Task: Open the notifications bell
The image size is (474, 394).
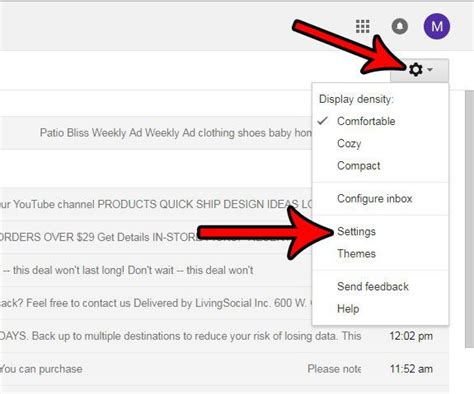Action: point(400,26)
